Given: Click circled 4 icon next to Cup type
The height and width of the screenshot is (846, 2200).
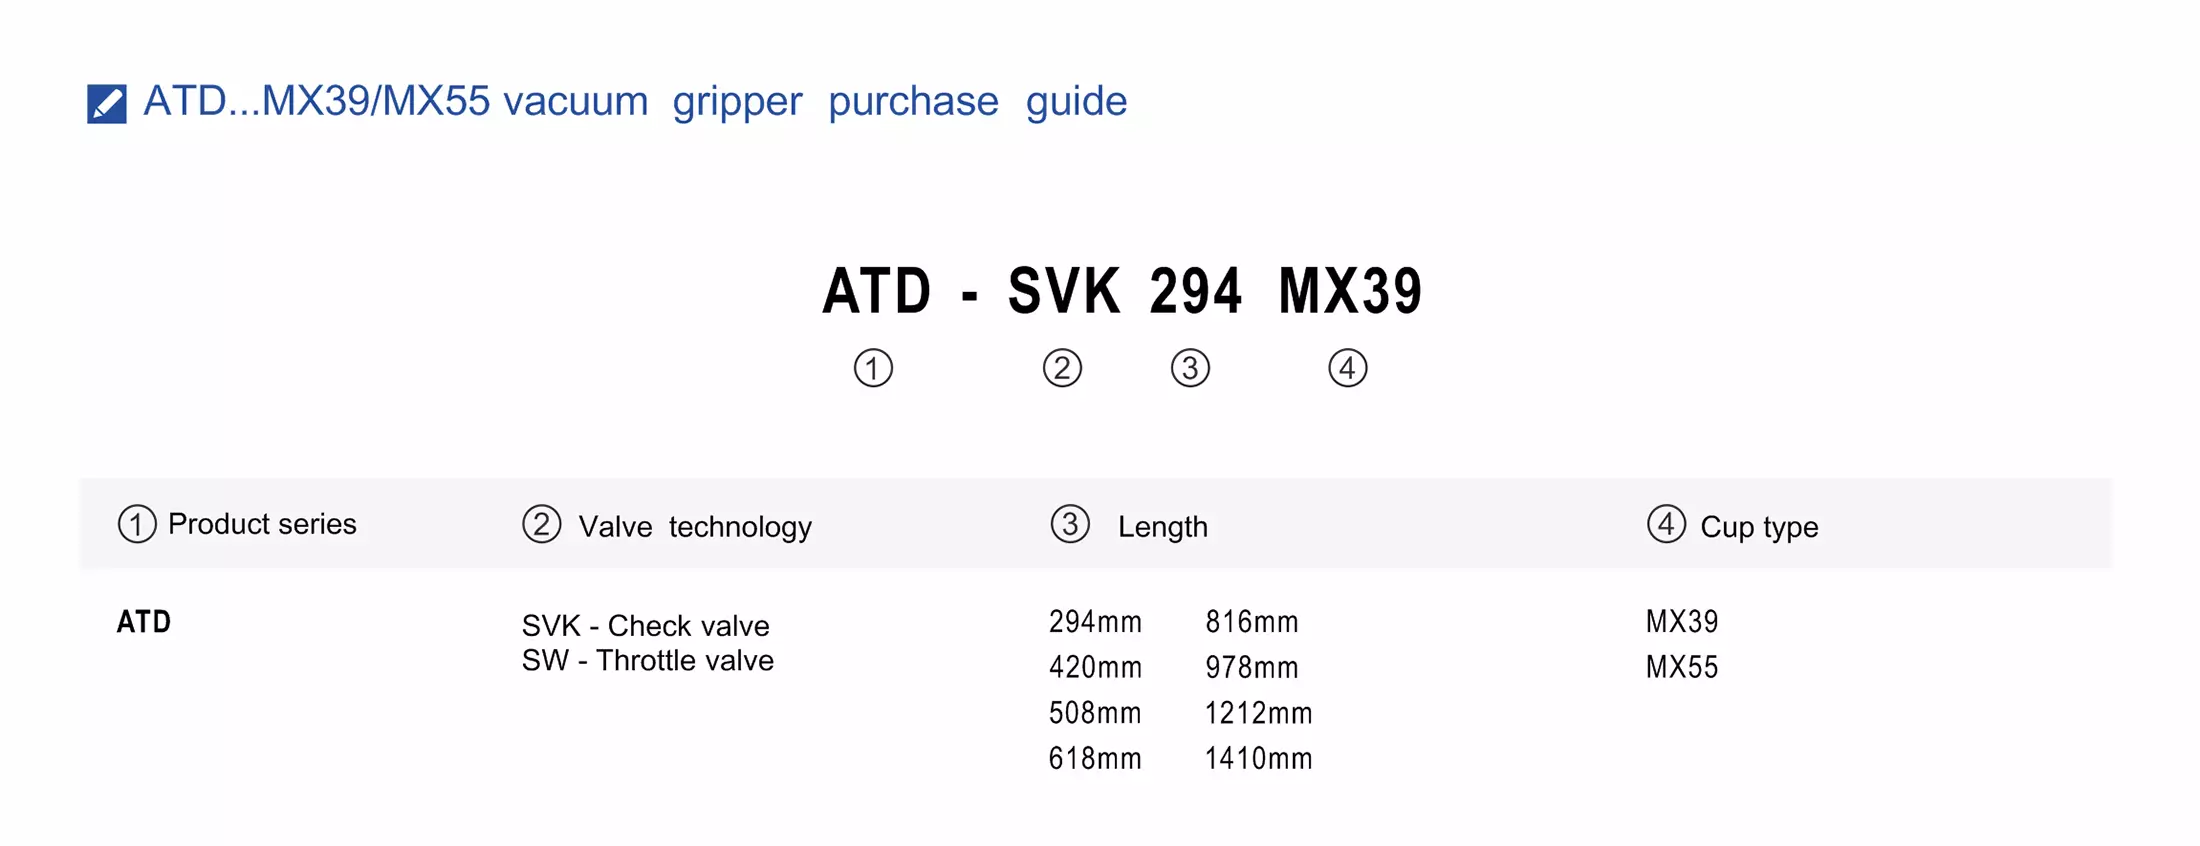Looking at the screenshot, I should 1666,524.
